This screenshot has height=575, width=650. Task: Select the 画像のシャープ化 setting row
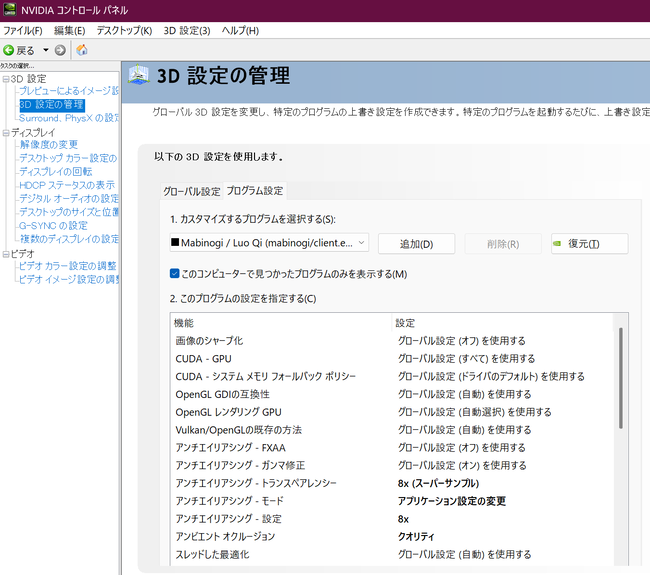[x=391, y=341]
